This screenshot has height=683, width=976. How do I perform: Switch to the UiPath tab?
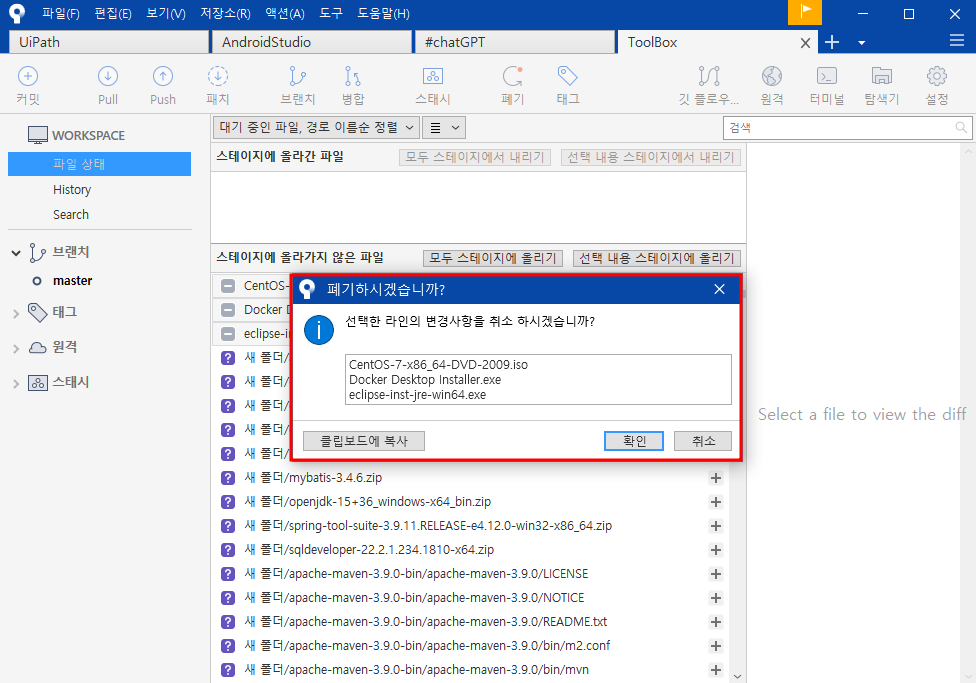[x=108, y=42]
